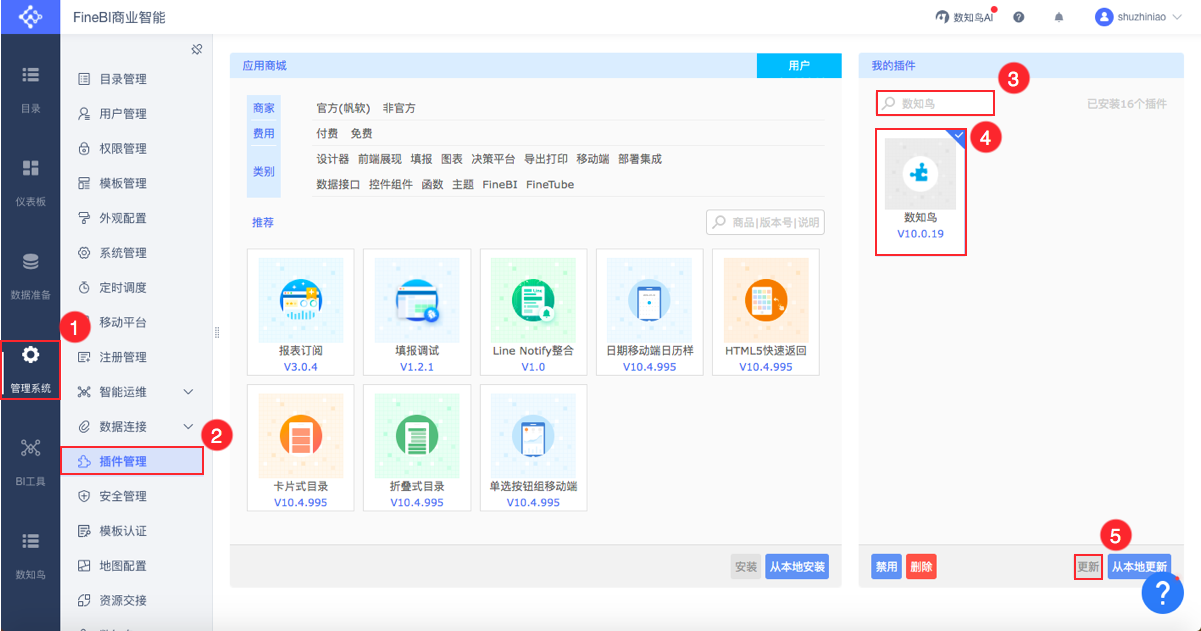Viewport: 1201px width, 631px height.
Task: Filter by 官方(帆软) vendor
Action: click(343, 108)
